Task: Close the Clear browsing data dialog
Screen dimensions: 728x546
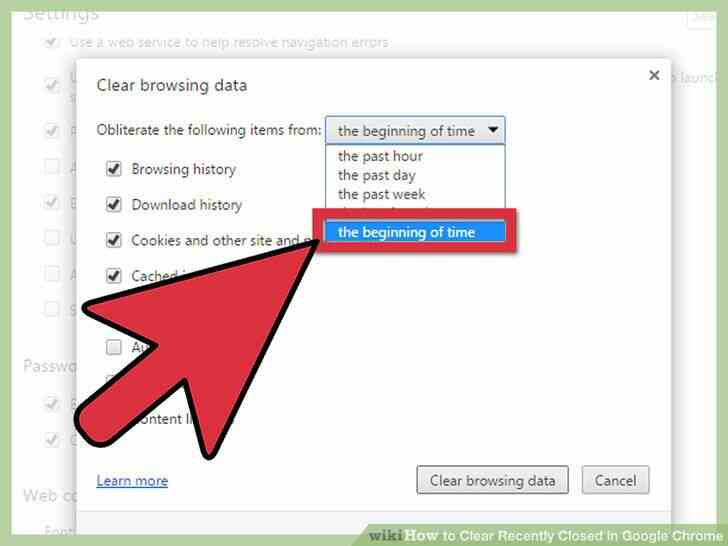Action: click(x=654, y=75)
